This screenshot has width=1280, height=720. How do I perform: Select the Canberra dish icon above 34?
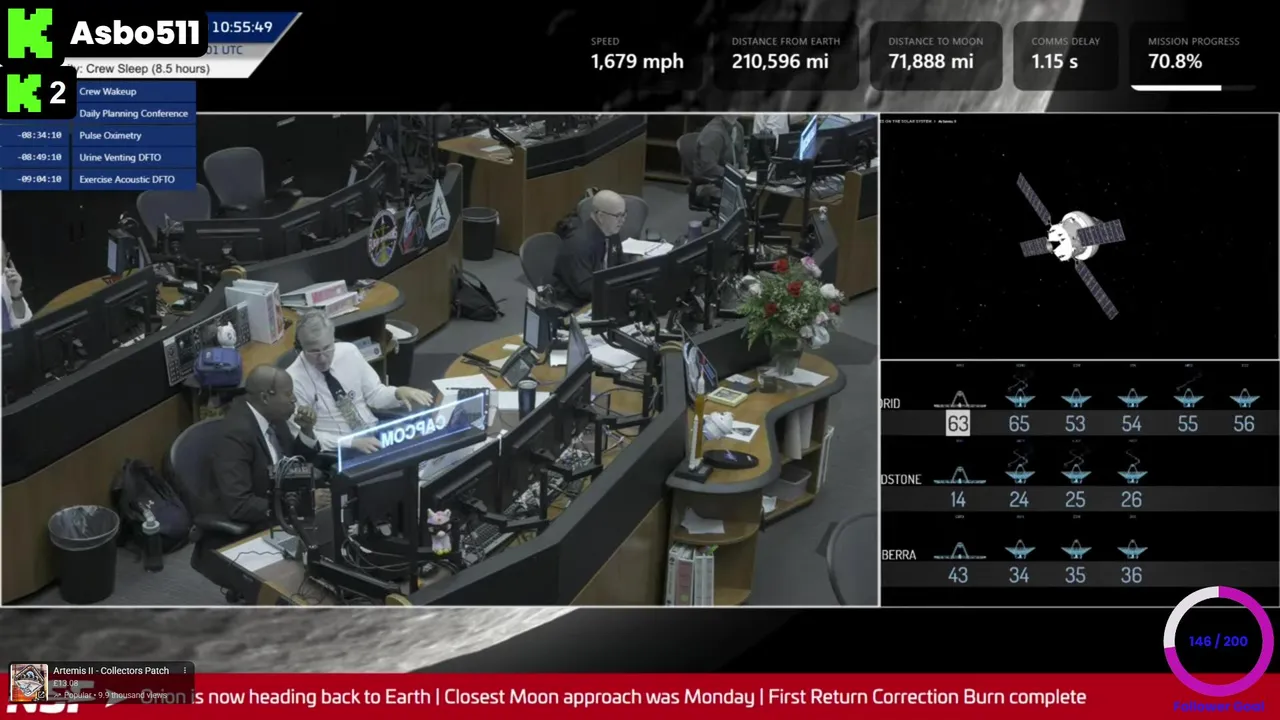1019,550
